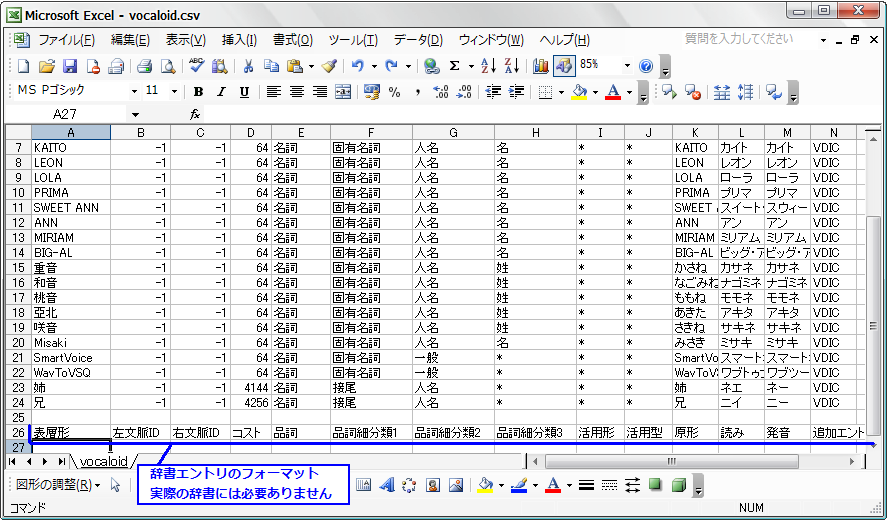This screenshot has height=520, width=887.
Task: Open the MS Pゴシック font dropdown
Action: [134, 92]
